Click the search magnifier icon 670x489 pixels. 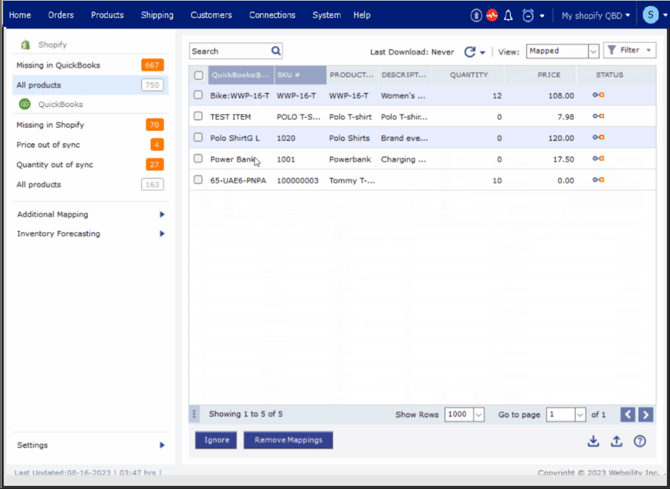(276, 51)
